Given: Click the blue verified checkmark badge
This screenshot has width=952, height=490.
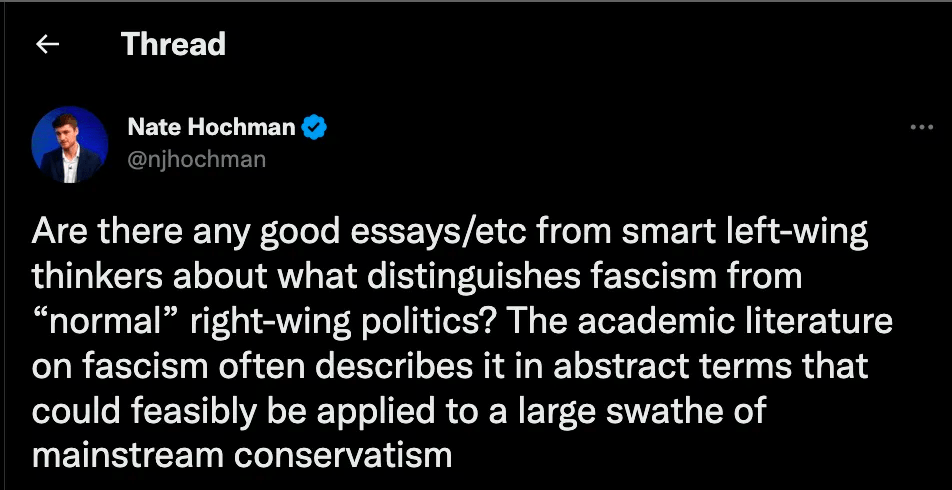Looking at the screenshot, I should (x=315, y=127).
